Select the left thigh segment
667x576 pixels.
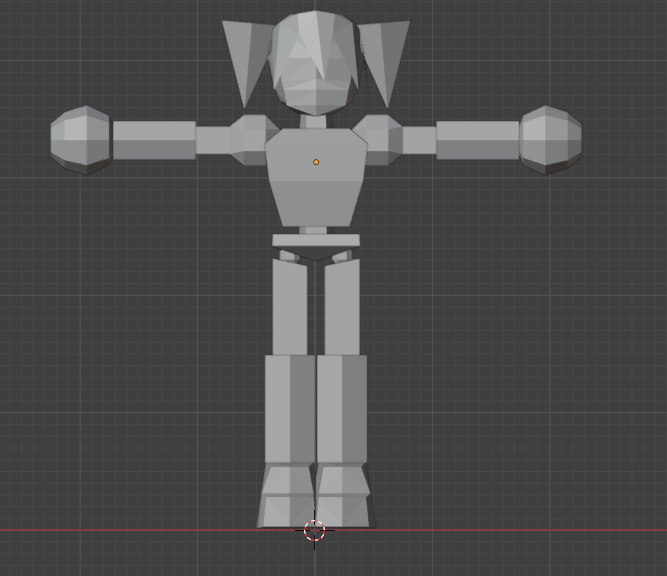pyautogui.click(x=290, y=305)
